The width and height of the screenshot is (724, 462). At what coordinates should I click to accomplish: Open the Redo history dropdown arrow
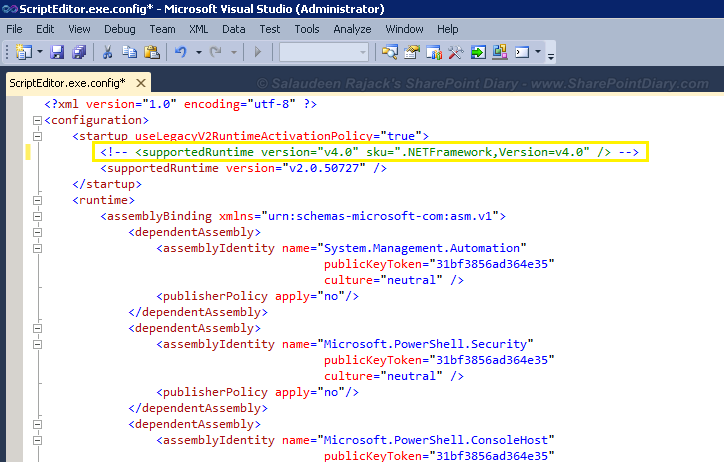tap(234, 52)
